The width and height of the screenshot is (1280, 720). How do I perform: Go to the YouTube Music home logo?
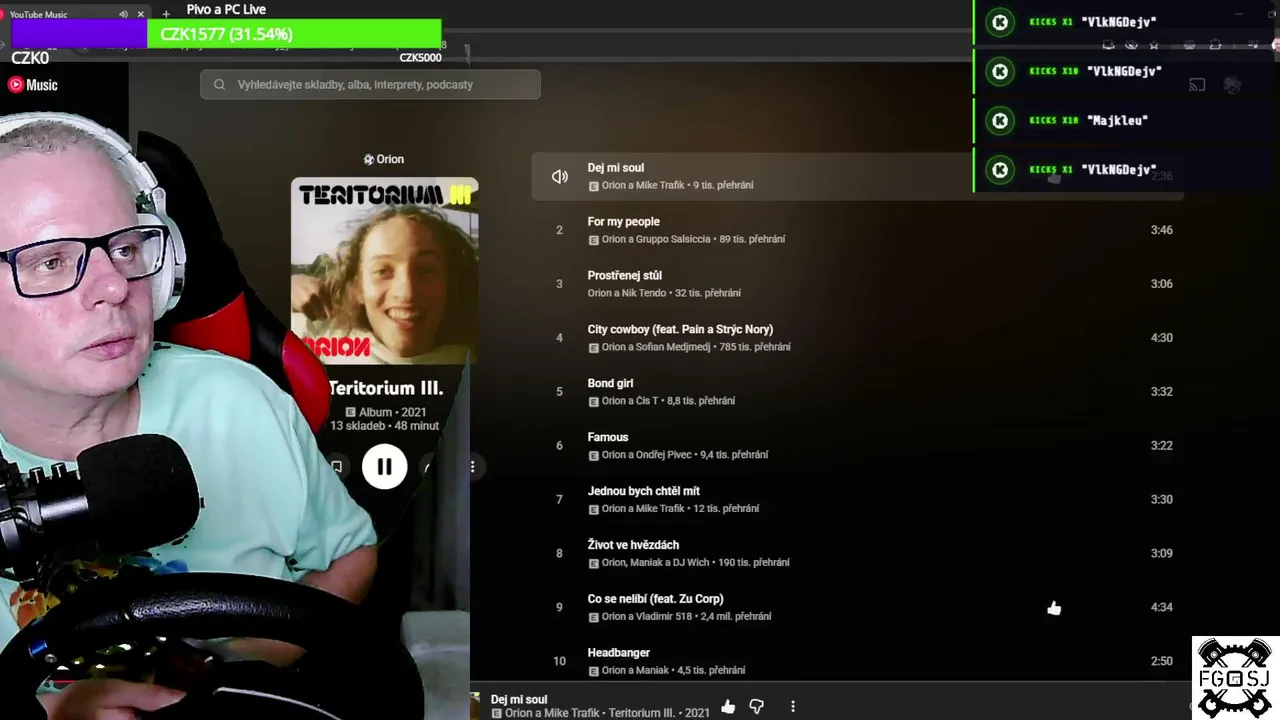[x=33, y=85]
